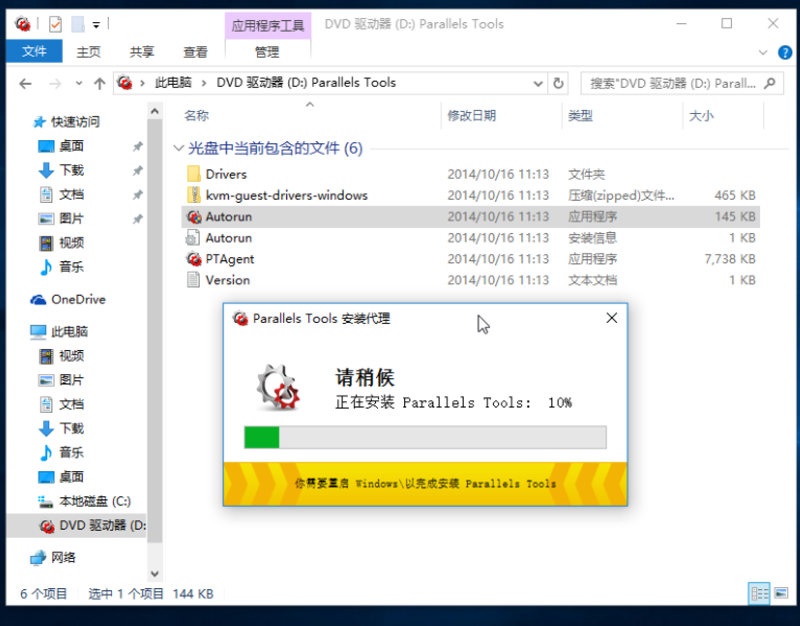The width and height of the screenshot is (800, 626).
Task: Switch to the 主页 ribbon tab
Action: [x=88, y=52]
